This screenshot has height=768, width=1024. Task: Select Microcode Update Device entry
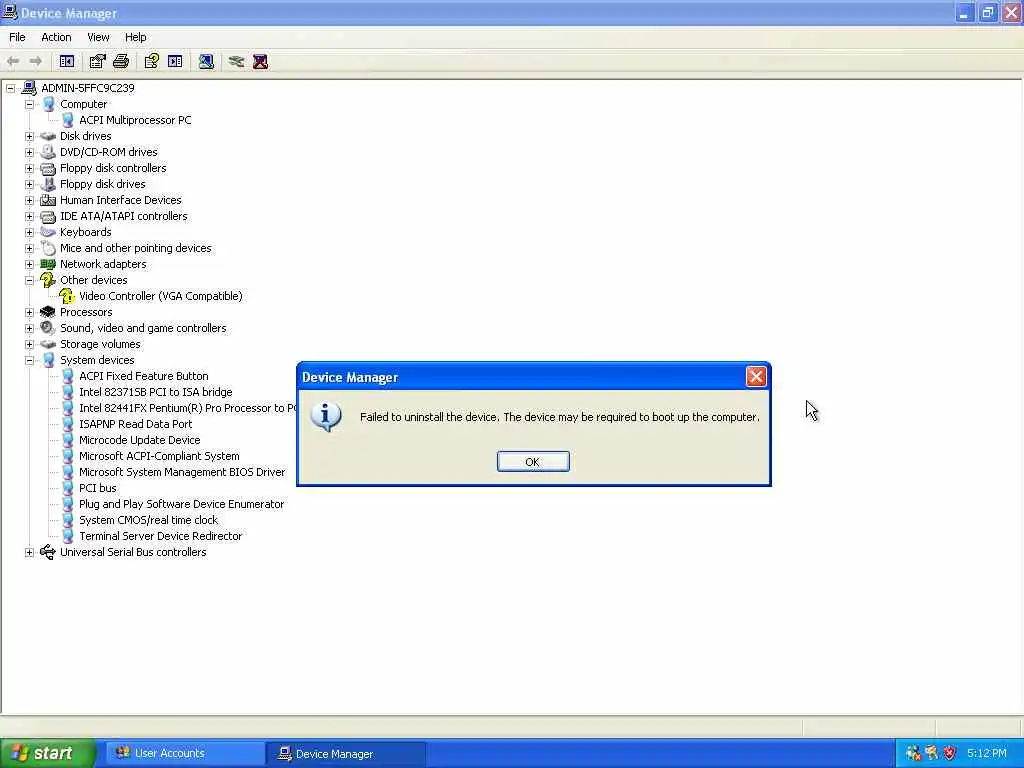tap(140, 440)
